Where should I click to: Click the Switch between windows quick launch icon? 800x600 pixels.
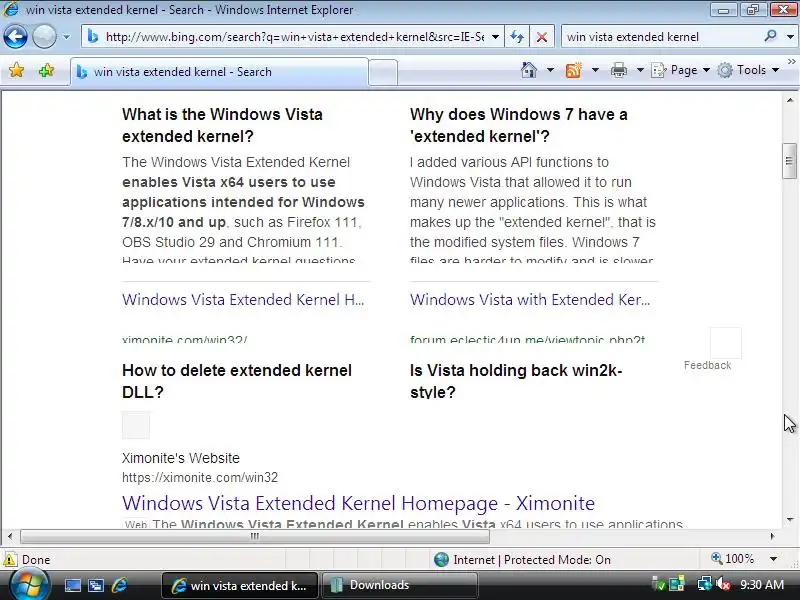coord(95,585)
